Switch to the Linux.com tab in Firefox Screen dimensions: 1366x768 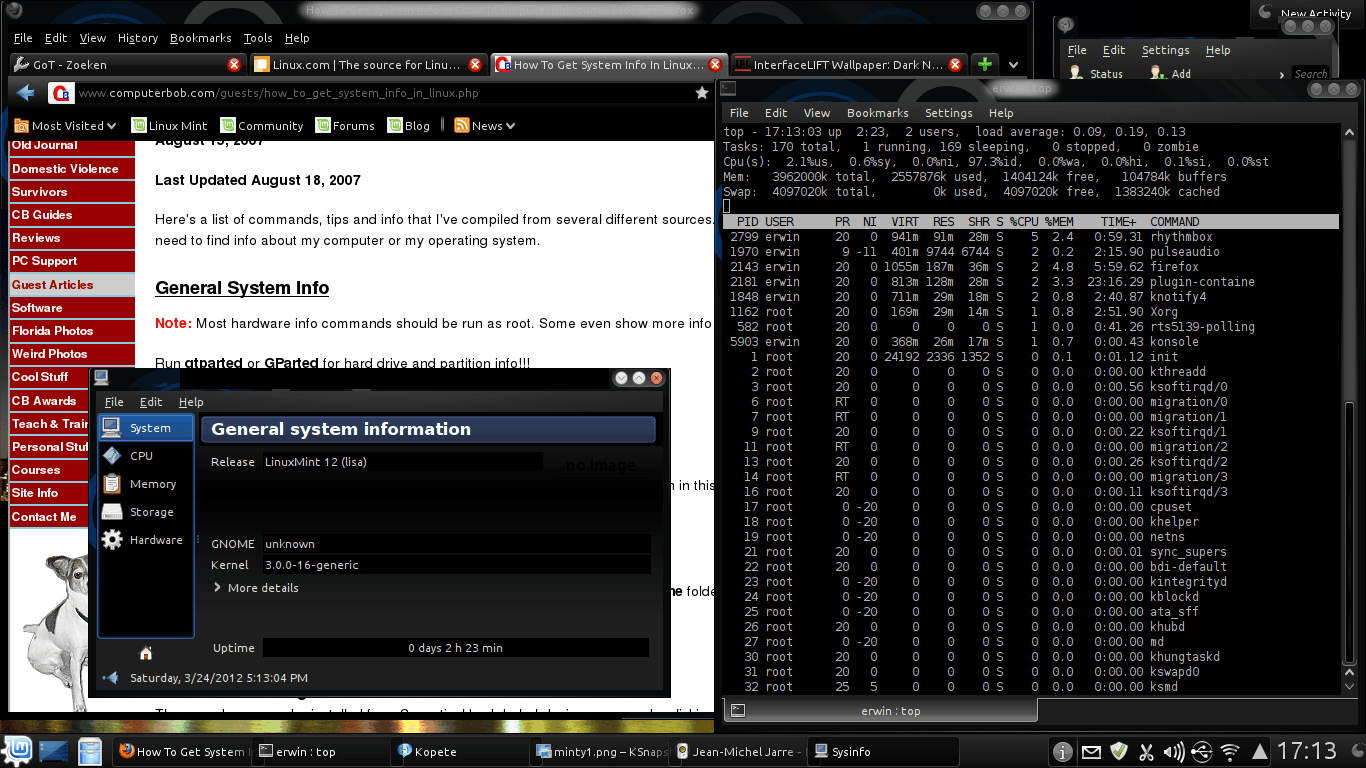[x=367, y=65]
